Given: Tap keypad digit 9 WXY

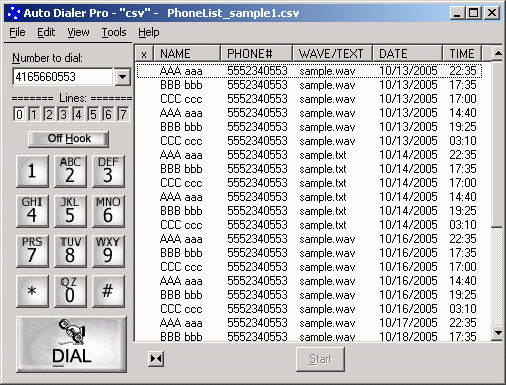Looking at the screenshot, I should [x=108, y=251].
